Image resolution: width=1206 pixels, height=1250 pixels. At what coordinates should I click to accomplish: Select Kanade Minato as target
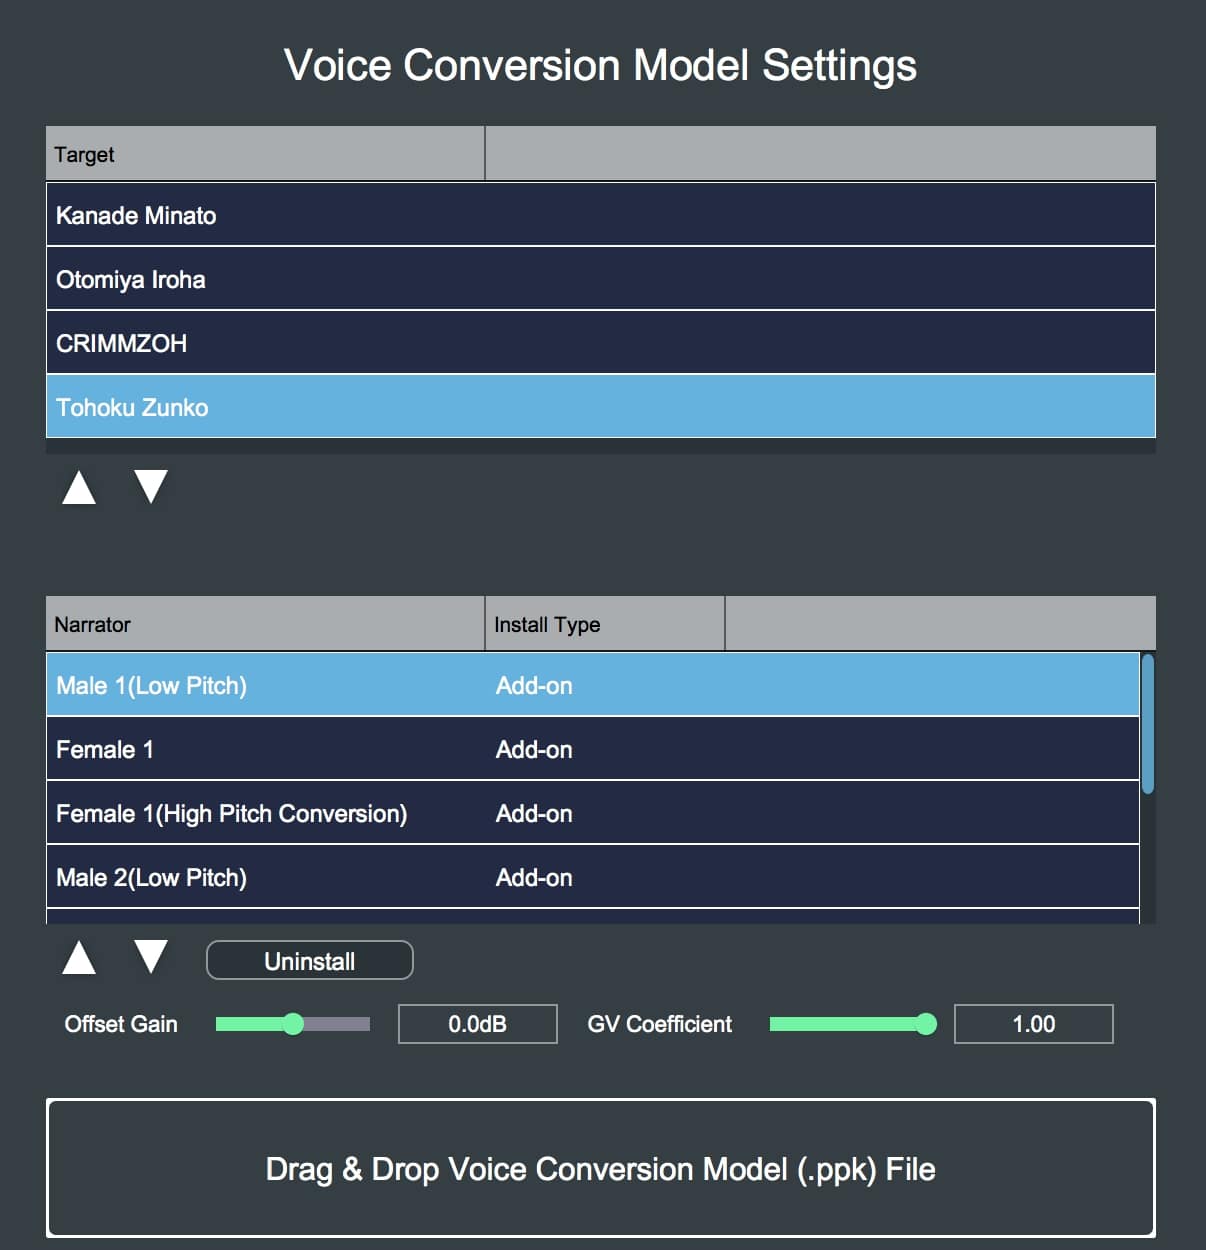point(600,215)
